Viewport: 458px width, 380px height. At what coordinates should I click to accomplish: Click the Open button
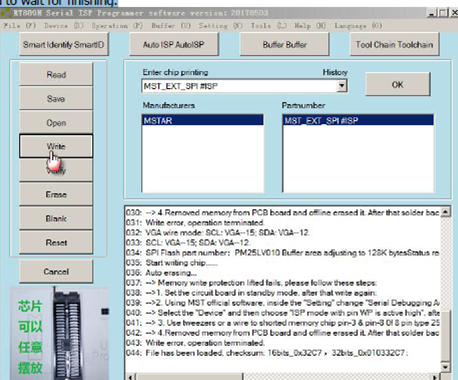coord(56,123)
